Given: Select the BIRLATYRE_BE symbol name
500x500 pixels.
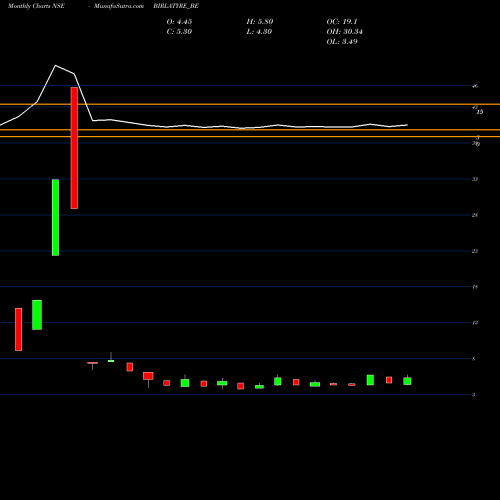Looking at the screenshot, I should click(x=176, y=6).
